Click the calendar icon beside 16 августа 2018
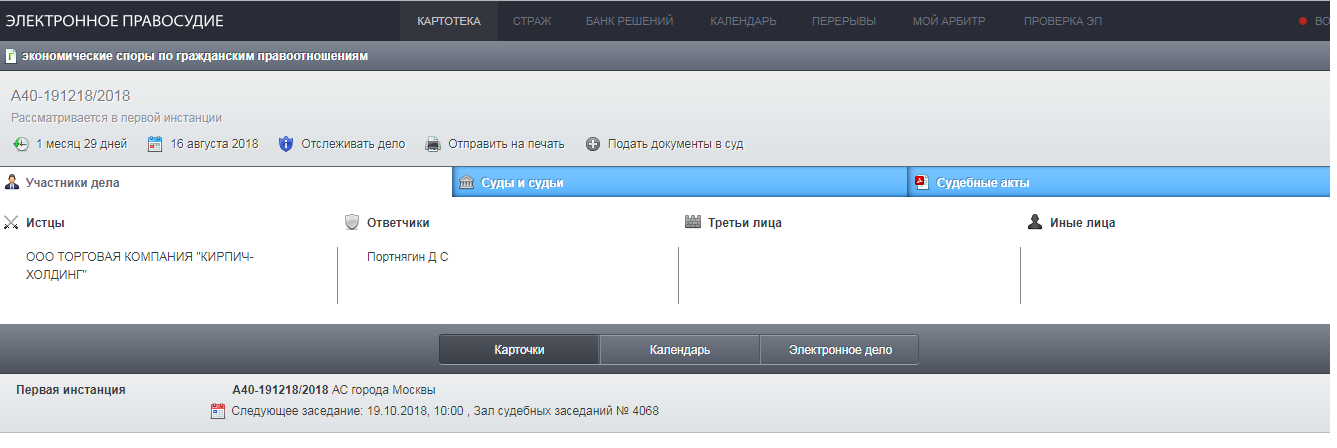1337x448 pixels. (155, 144)
